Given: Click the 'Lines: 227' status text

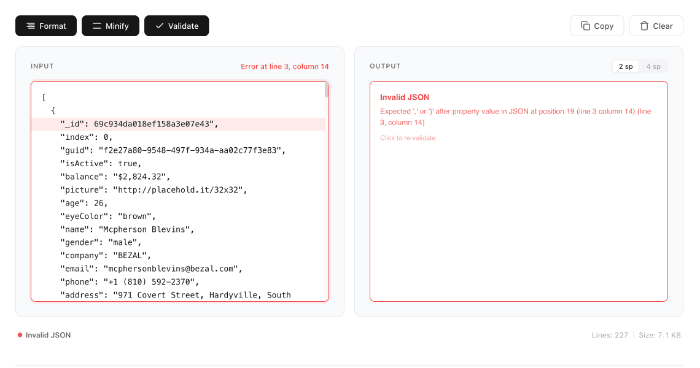Looking at the screenshot, I should [609, 335].
